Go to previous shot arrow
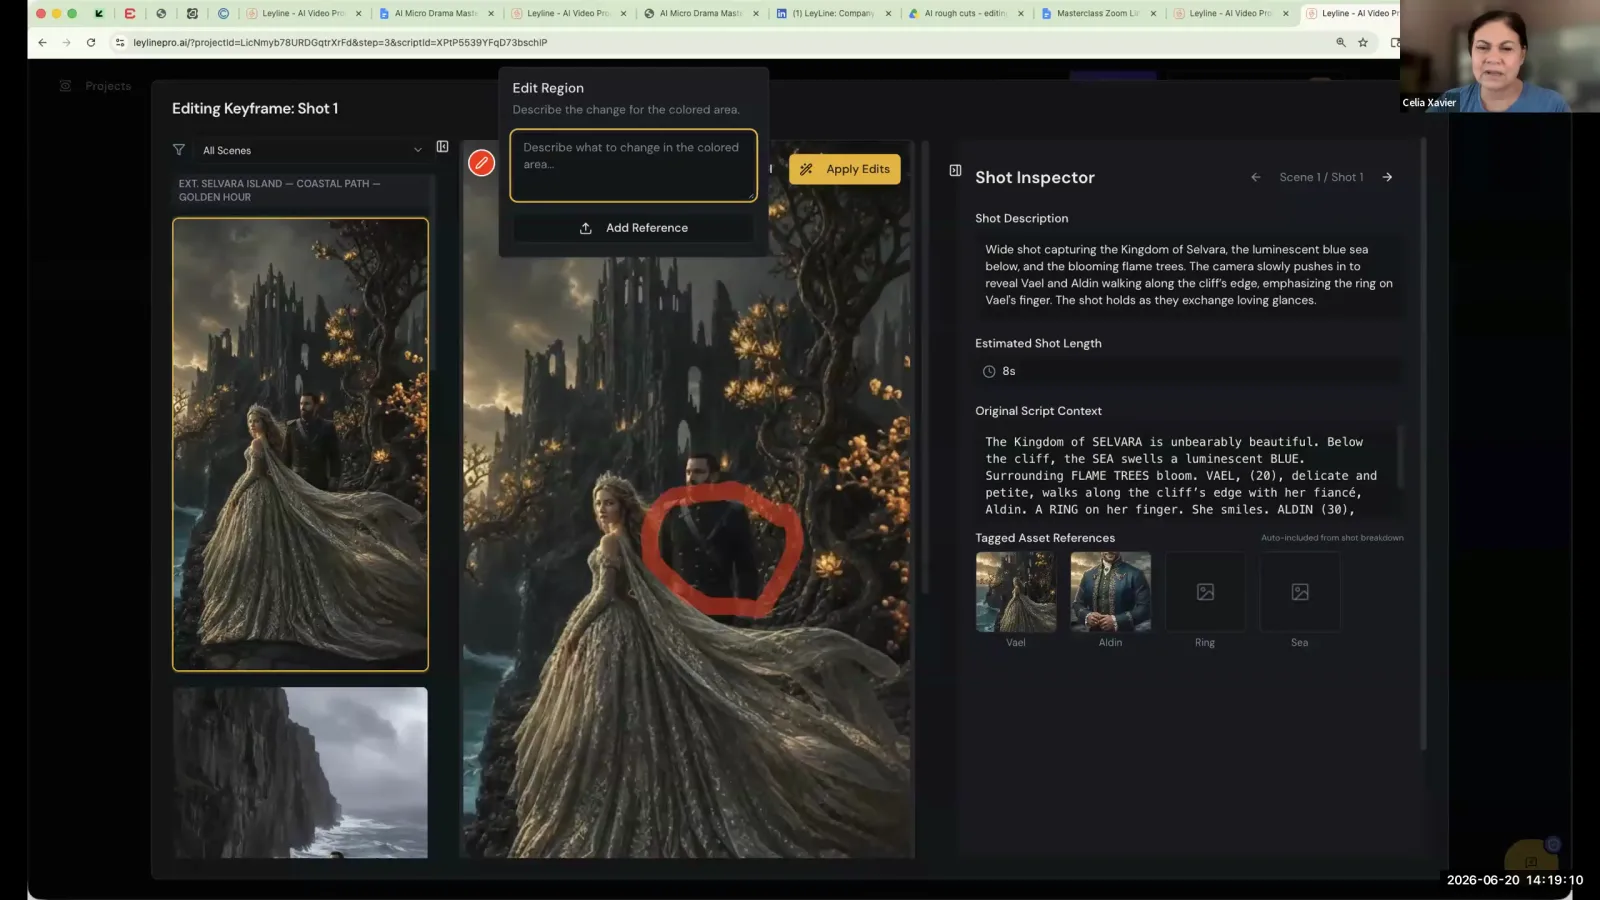The image size is (1600, 900). pyautogui.click(x=1255, y=177)
